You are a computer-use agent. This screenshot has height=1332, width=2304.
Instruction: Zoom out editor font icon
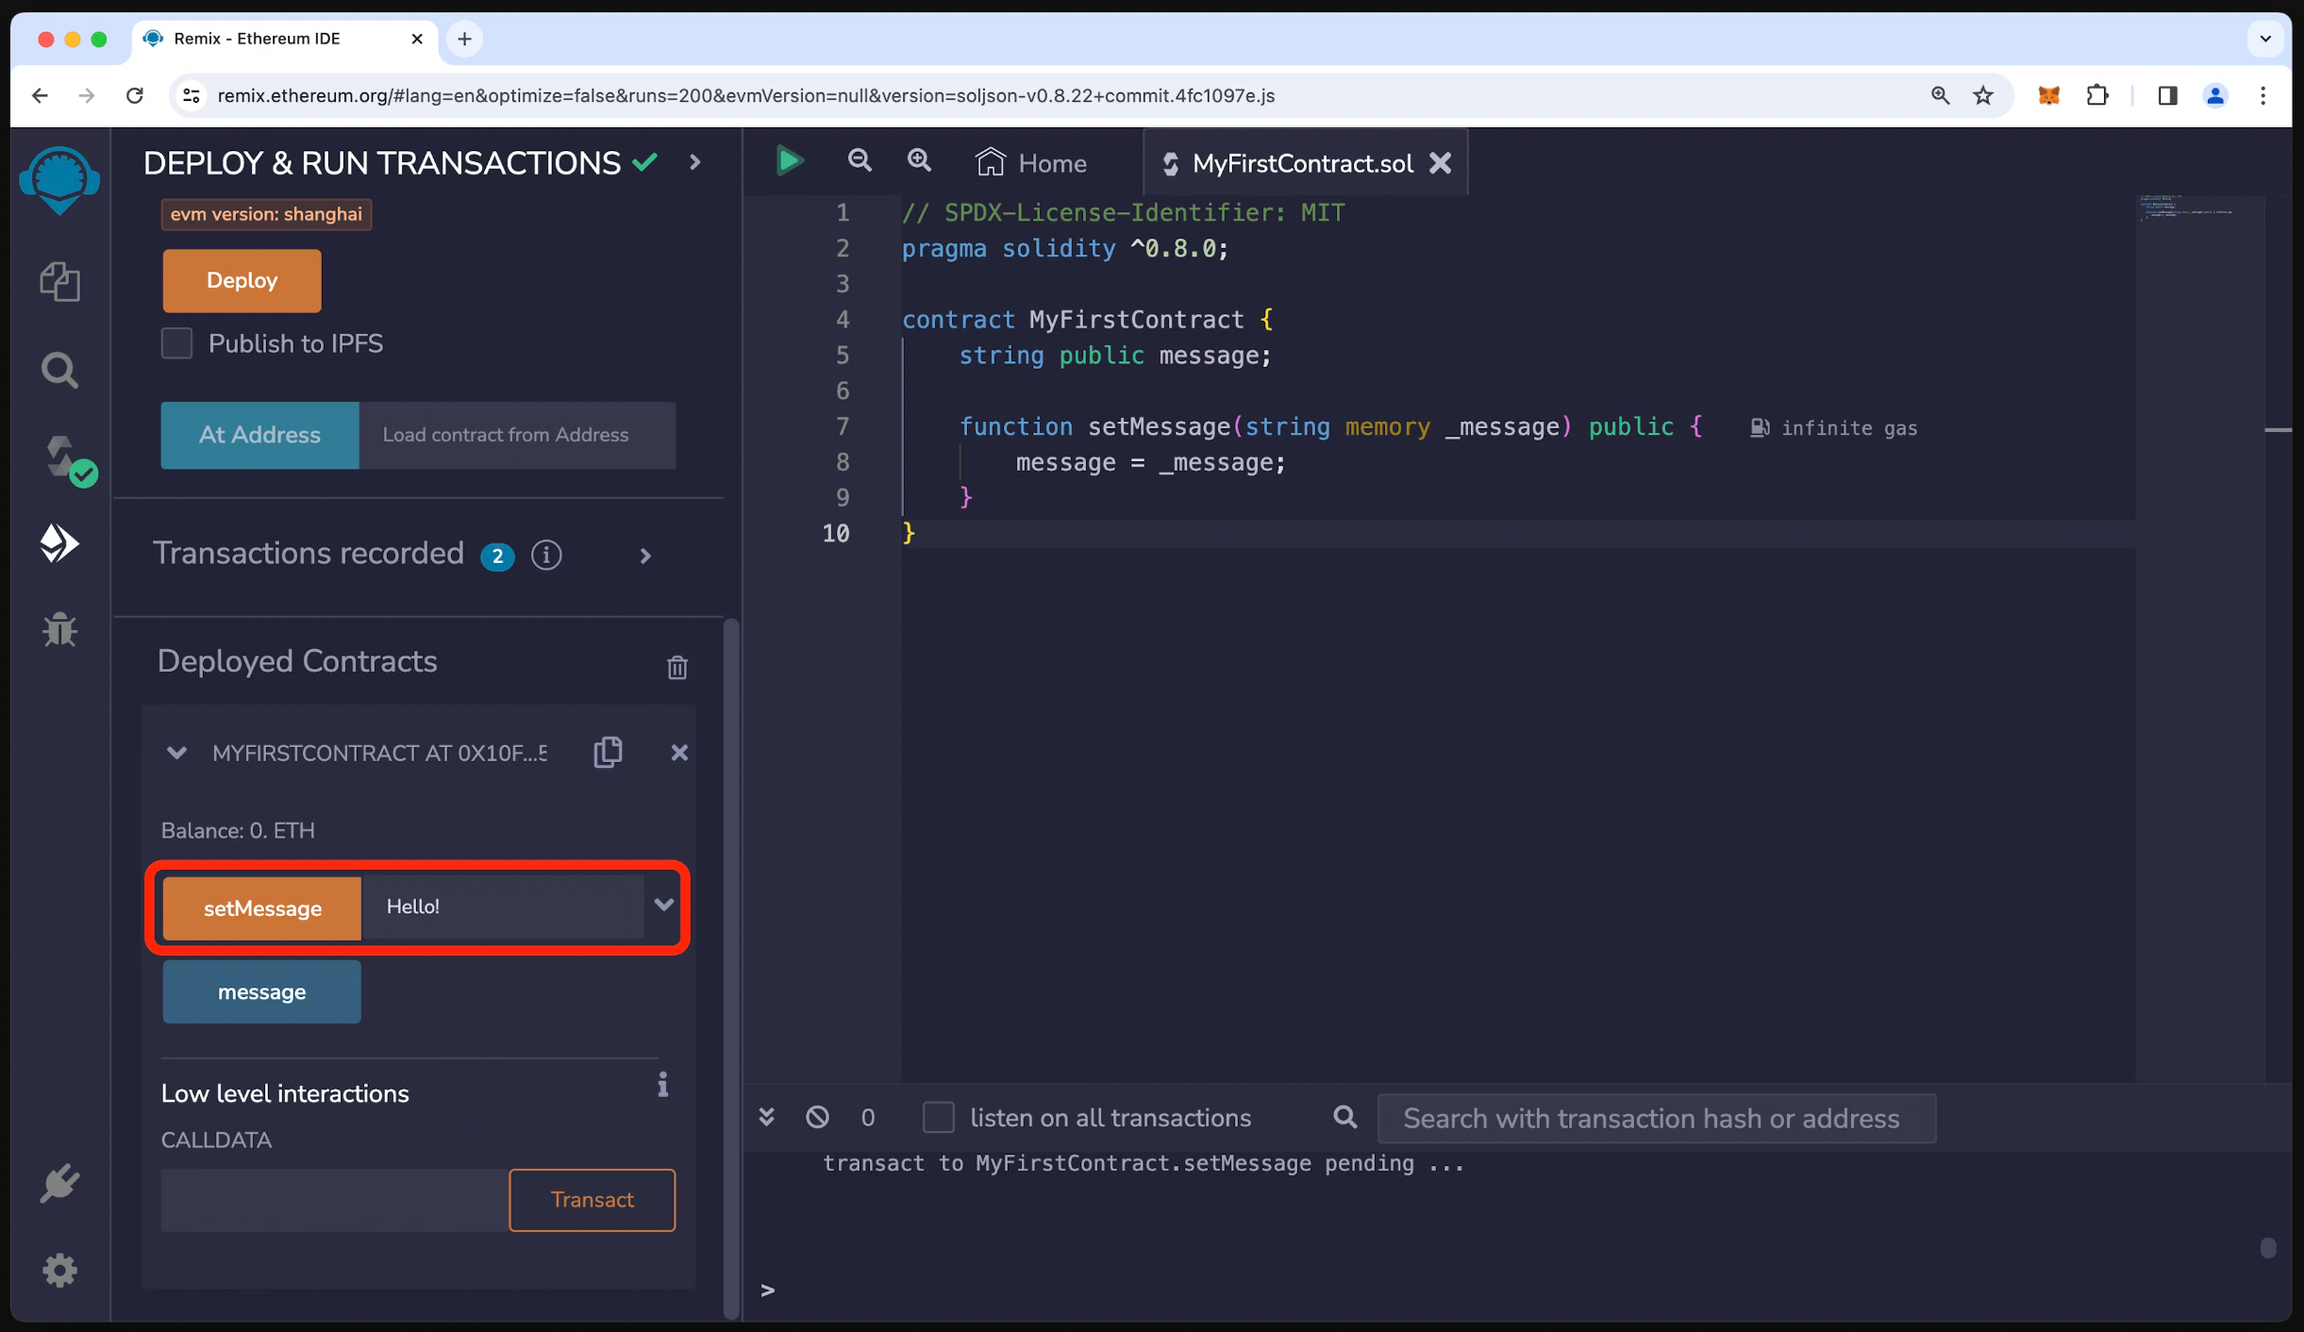tap(859, 161)
